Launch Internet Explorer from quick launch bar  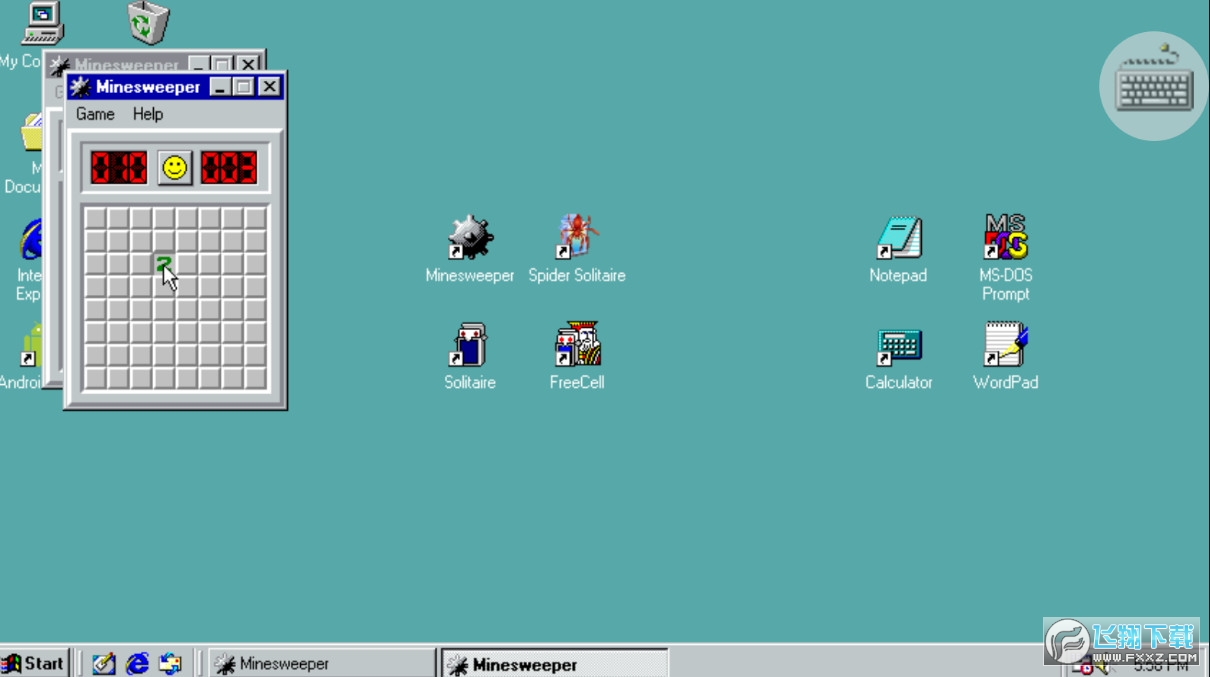pos(138,663)
